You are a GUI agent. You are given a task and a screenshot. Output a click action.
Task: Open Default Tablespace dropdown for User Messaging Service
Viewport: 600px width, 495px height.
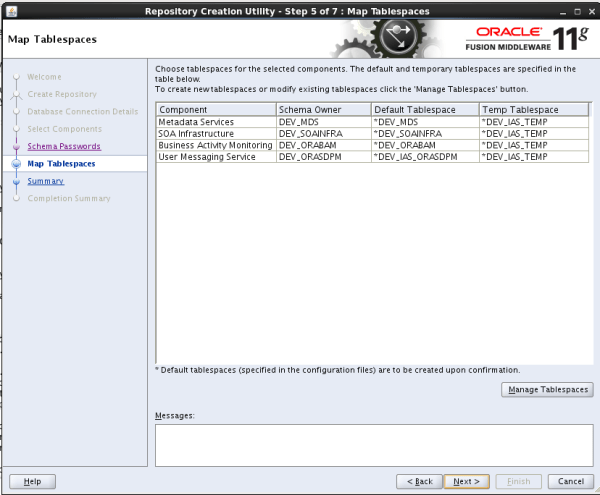424,157
